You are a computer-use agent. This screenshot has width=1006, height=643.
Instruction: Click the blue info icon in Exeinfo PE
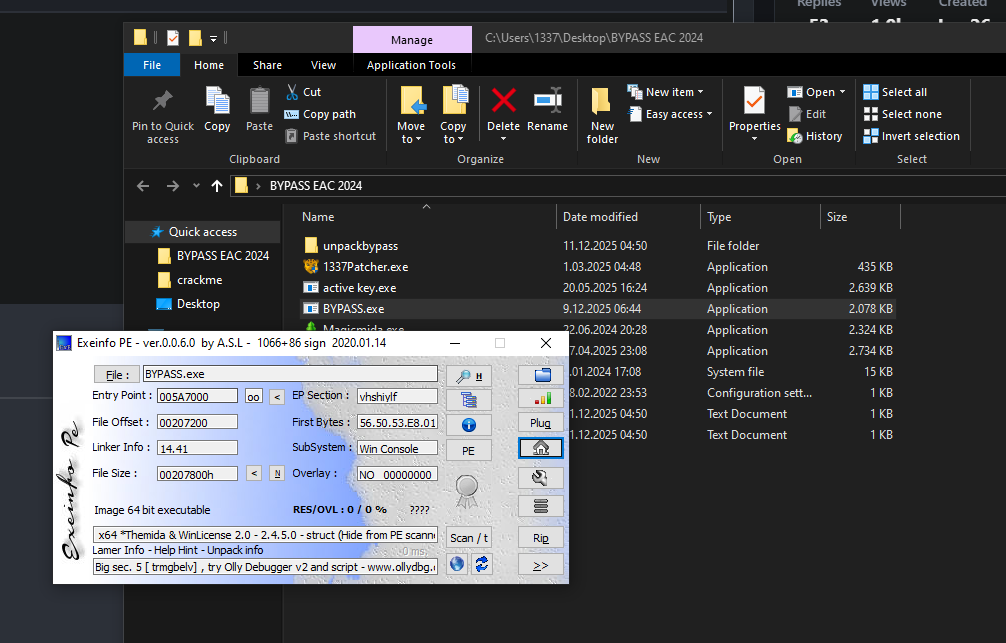pyautogui.click(x=468, y=424)
